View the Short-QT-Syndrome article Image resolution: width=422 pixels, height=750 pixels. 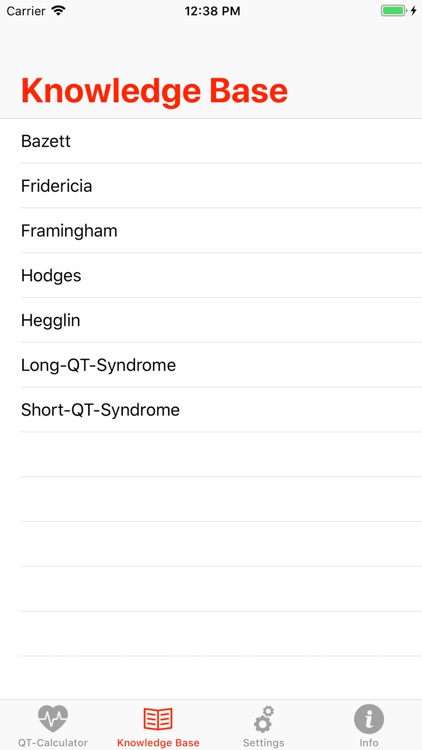(211, 410)
